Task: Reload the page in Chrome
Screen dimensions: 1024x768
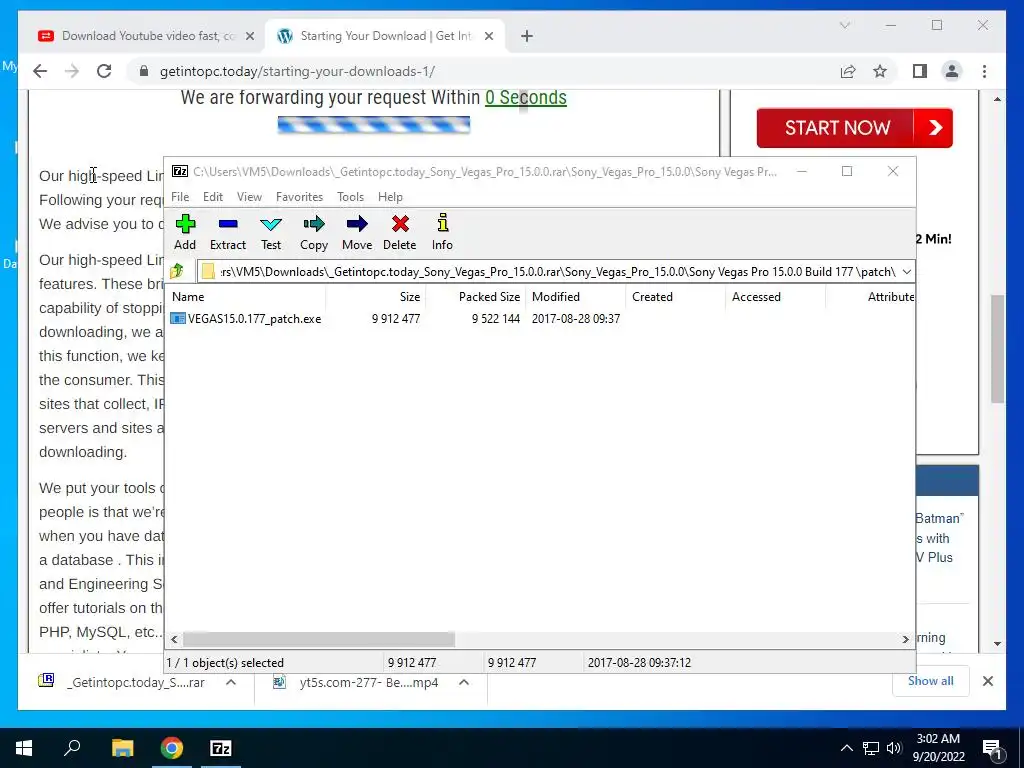Action: click(x=104, y=71)
